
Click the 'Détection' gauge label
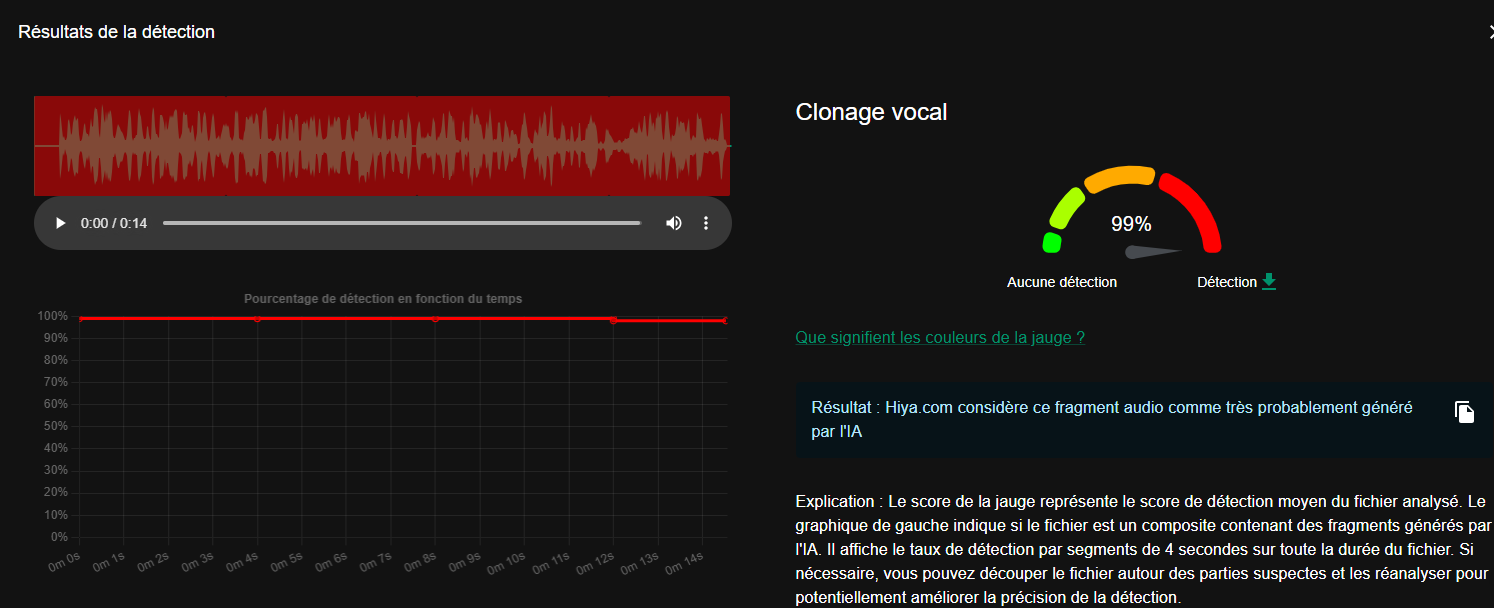pyautogui.click(x=1226, y=282)
